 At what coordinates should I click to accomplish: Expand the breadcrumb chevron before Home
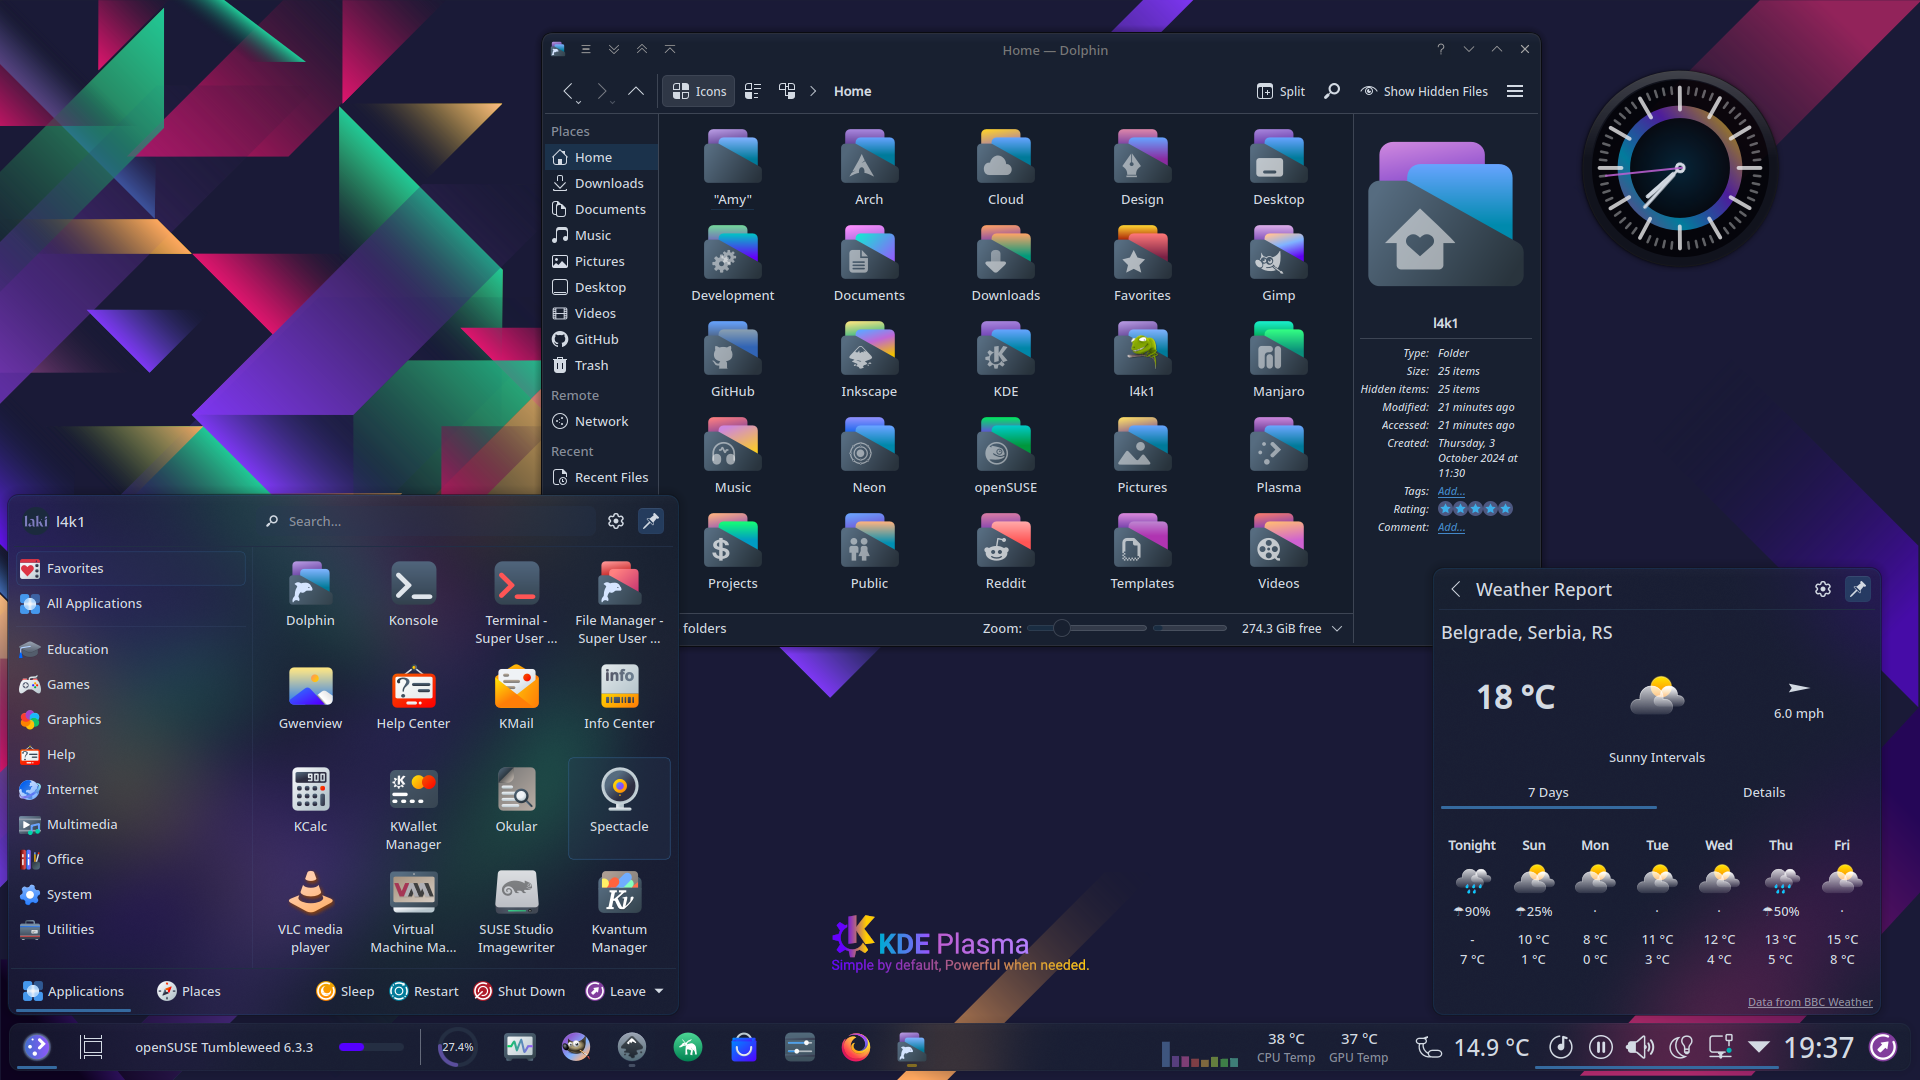pyautogui.click(x=813, y=91)
